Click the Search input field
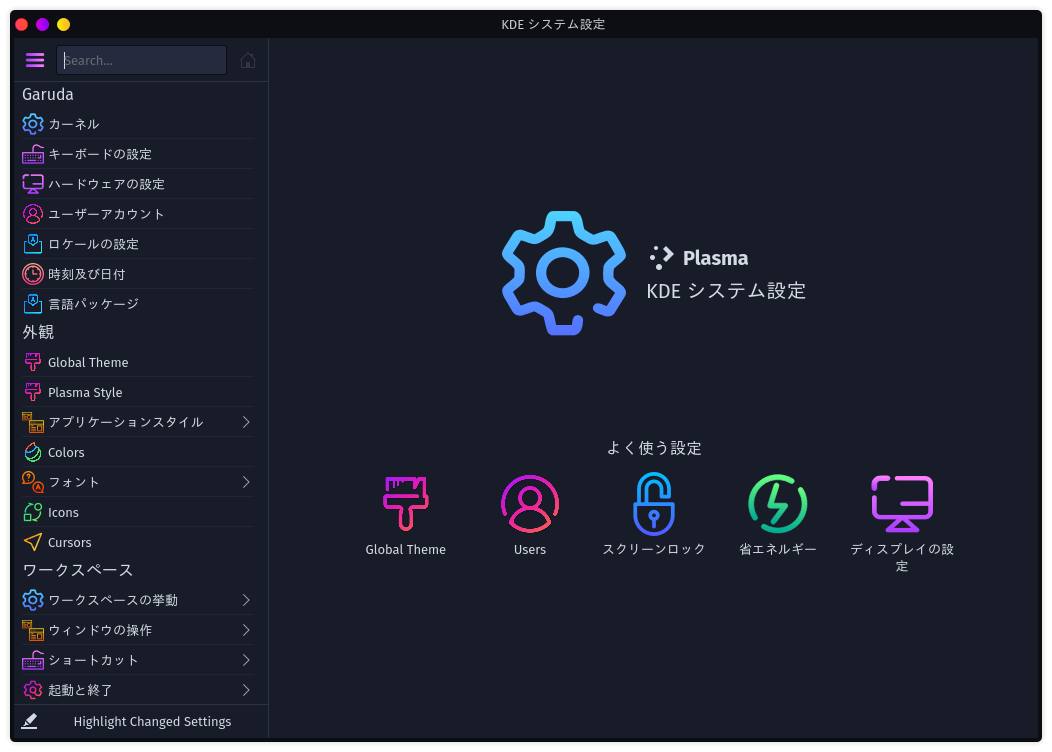Image resolution: width=1052 pixels, height=752 pixels. click(x=142, y=60)
